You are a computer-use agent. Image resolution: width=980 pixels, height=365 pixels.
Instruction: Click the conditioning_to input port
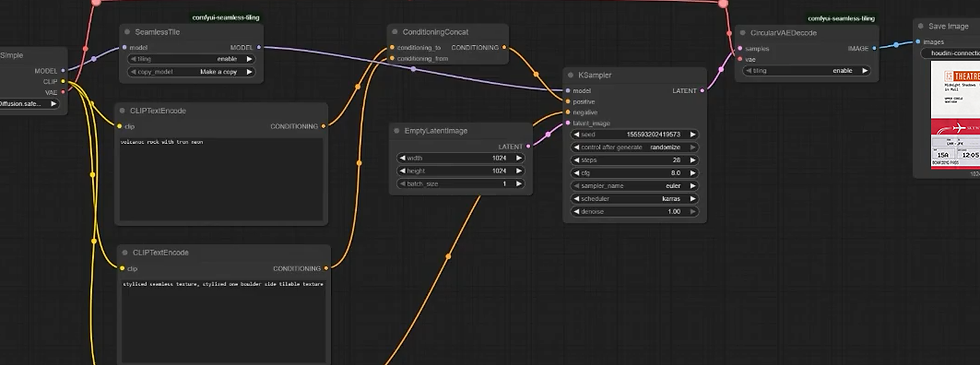click(x=392, y=48)
